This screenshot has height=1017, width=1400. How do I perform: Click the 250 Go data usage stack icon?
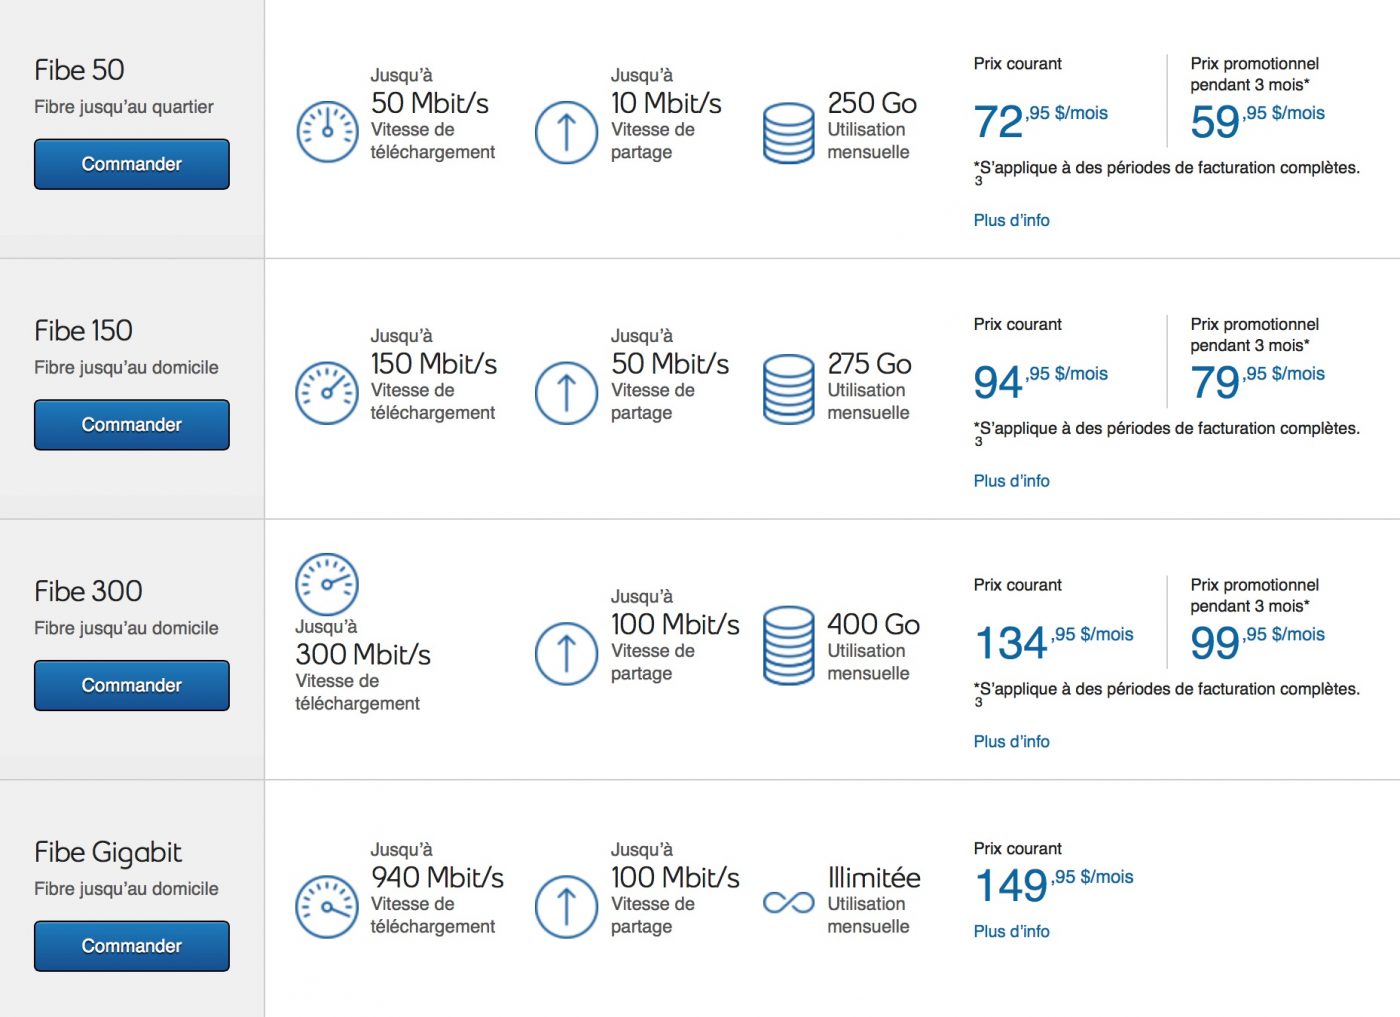(788, 132)
